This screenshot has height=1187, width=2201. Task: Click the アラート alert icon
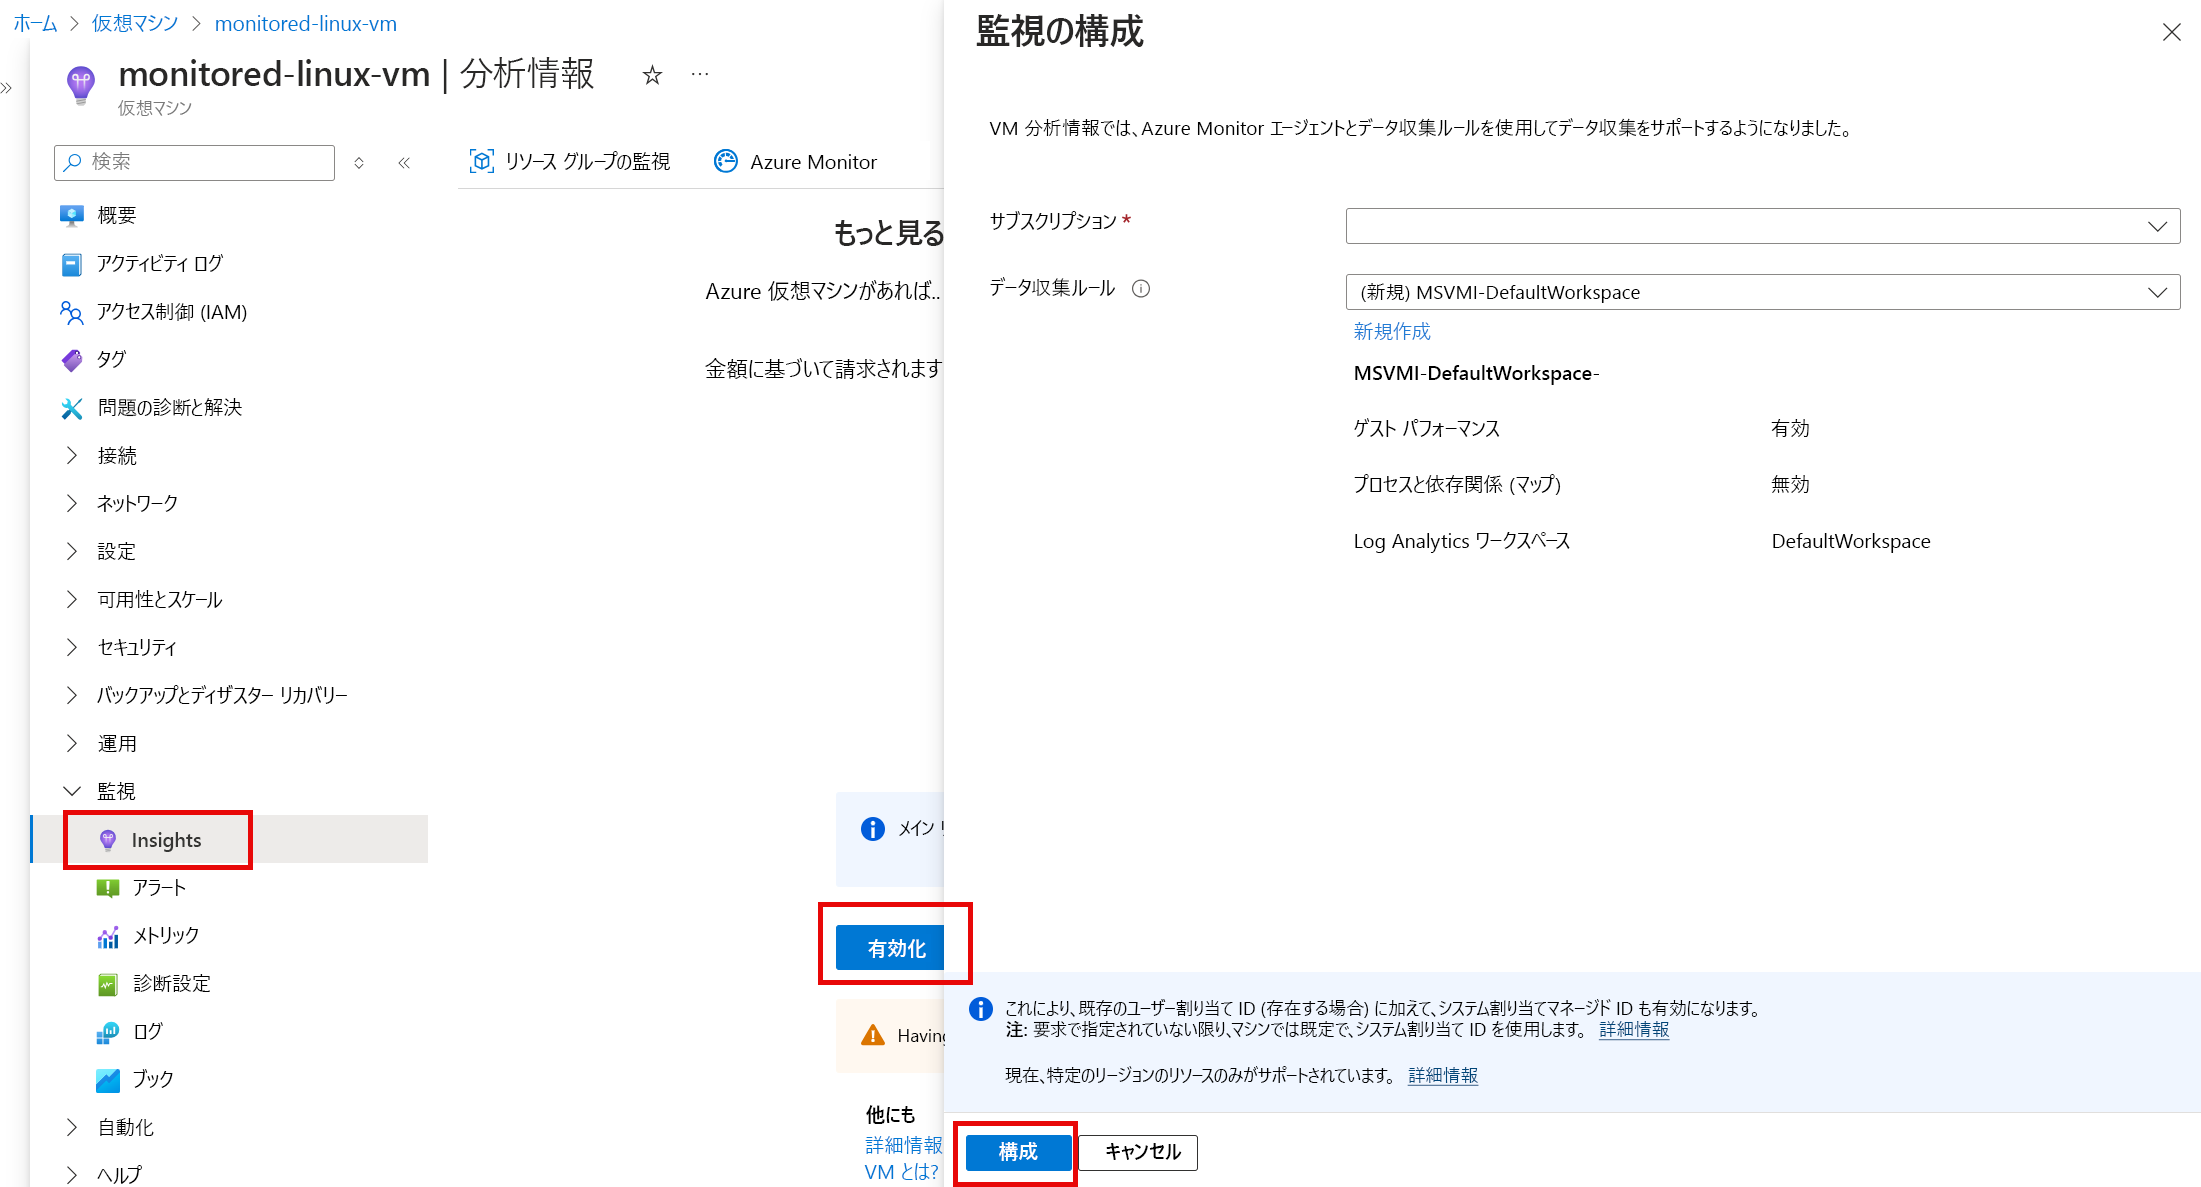108,888
